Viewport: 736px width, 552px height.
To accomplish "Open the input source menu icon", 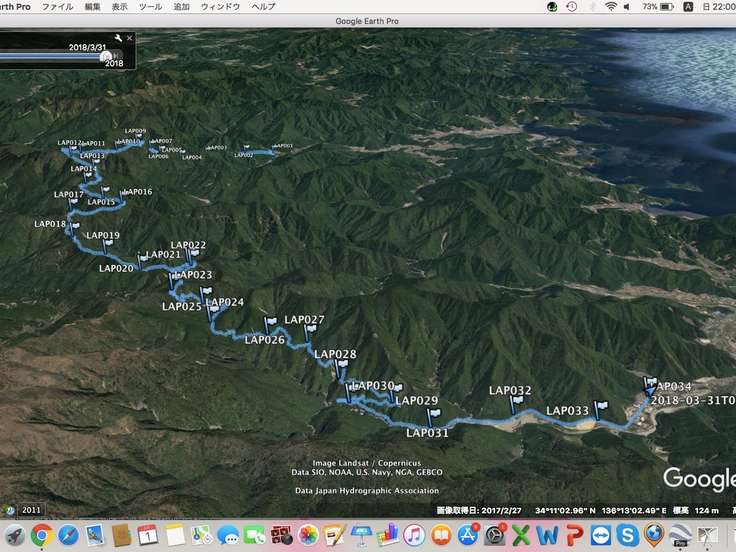I will pyautogui.click(x=688, y=7).
